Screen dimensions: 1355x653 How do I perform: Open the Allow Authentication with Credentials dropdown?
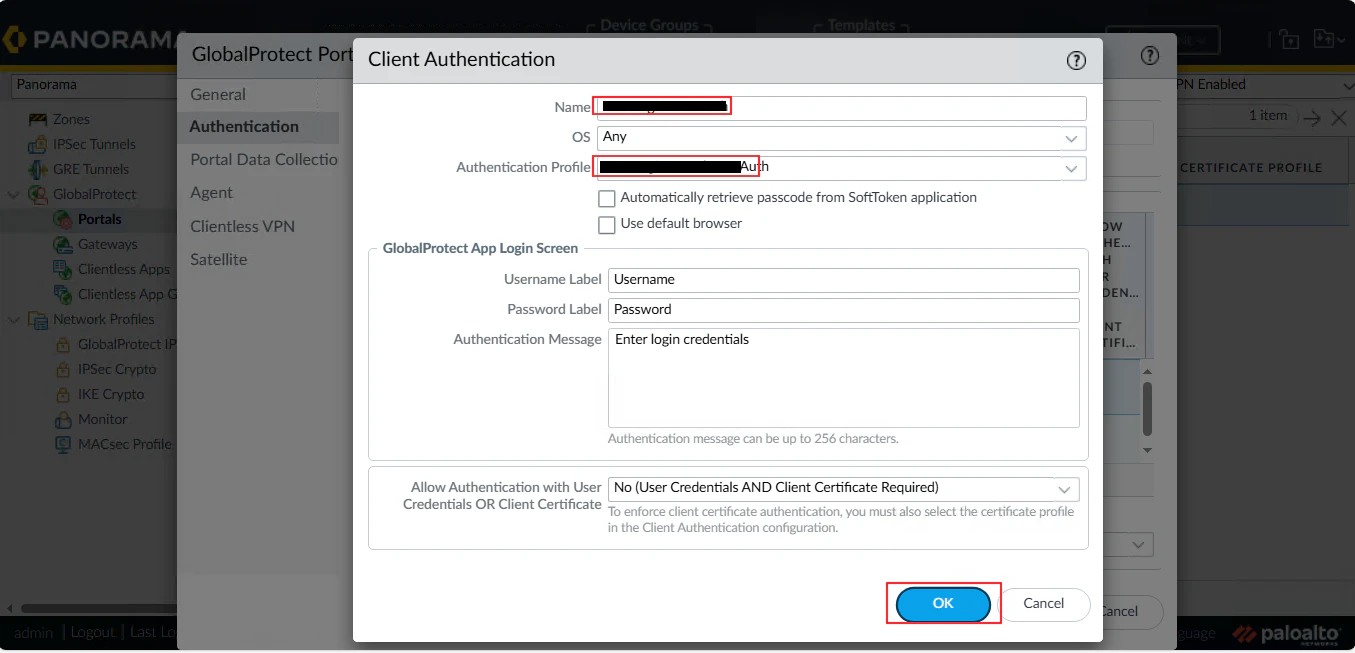(x=844, y=489)
